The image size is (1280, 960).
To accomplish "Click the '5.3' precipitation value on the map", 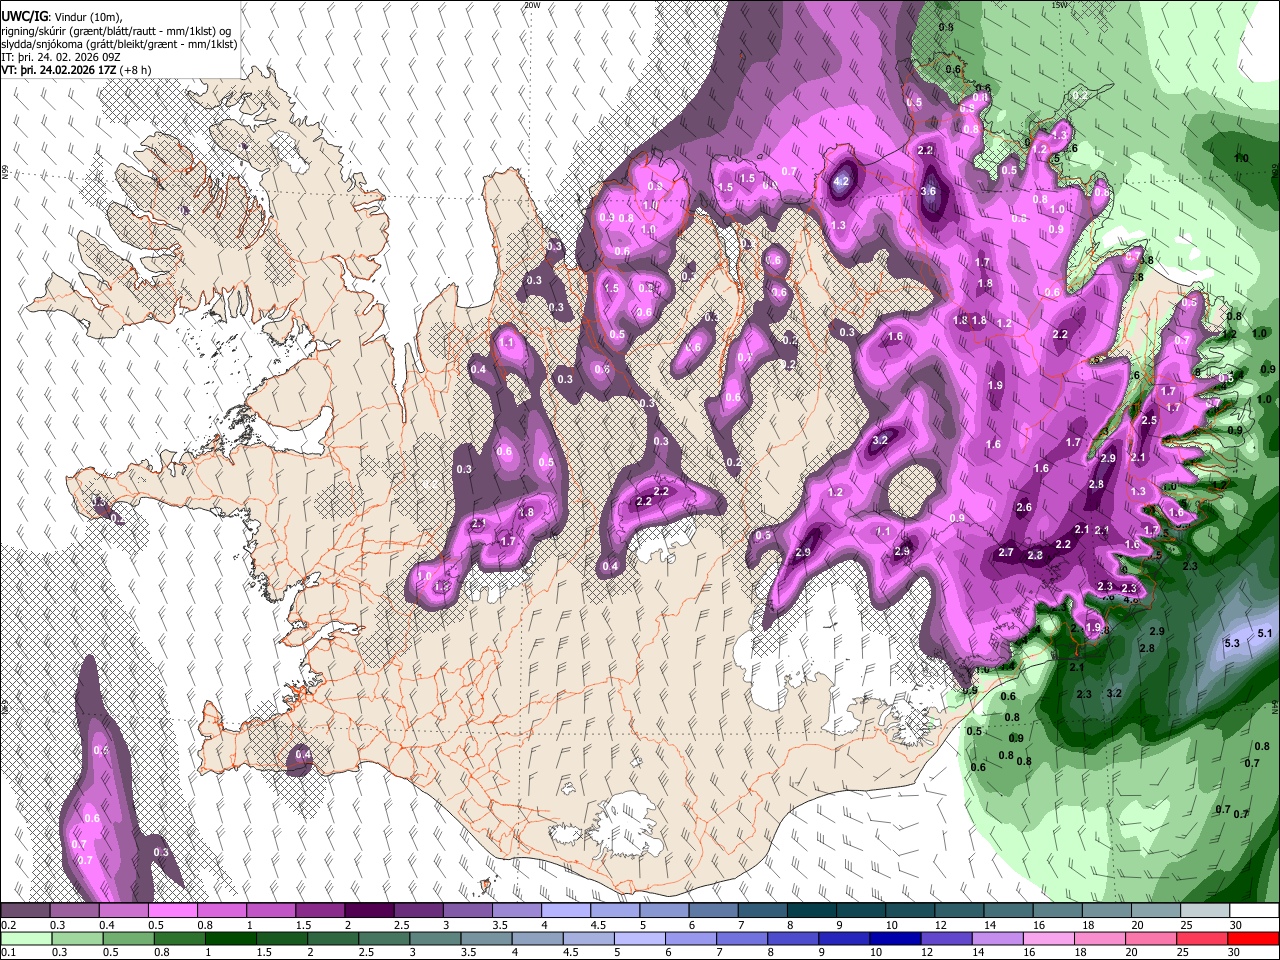I will pos(1231,643).
